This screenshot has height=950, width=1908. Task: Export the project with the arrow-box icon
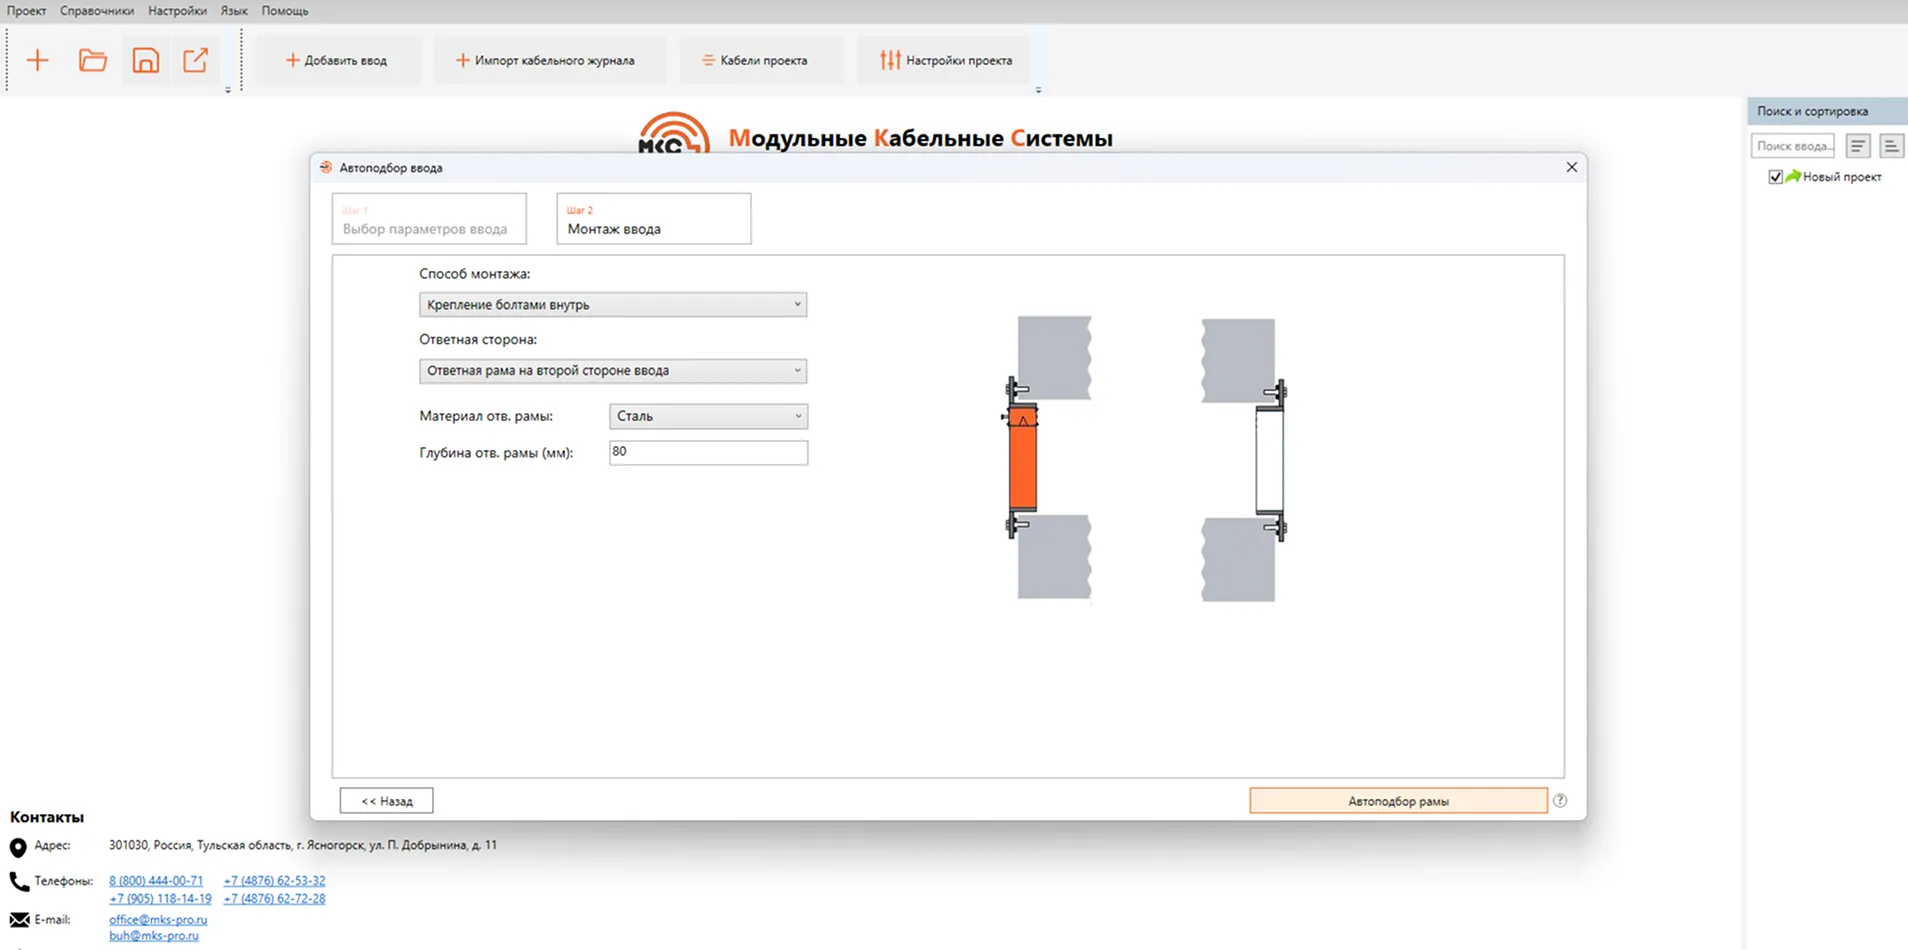tap(196, 60)
